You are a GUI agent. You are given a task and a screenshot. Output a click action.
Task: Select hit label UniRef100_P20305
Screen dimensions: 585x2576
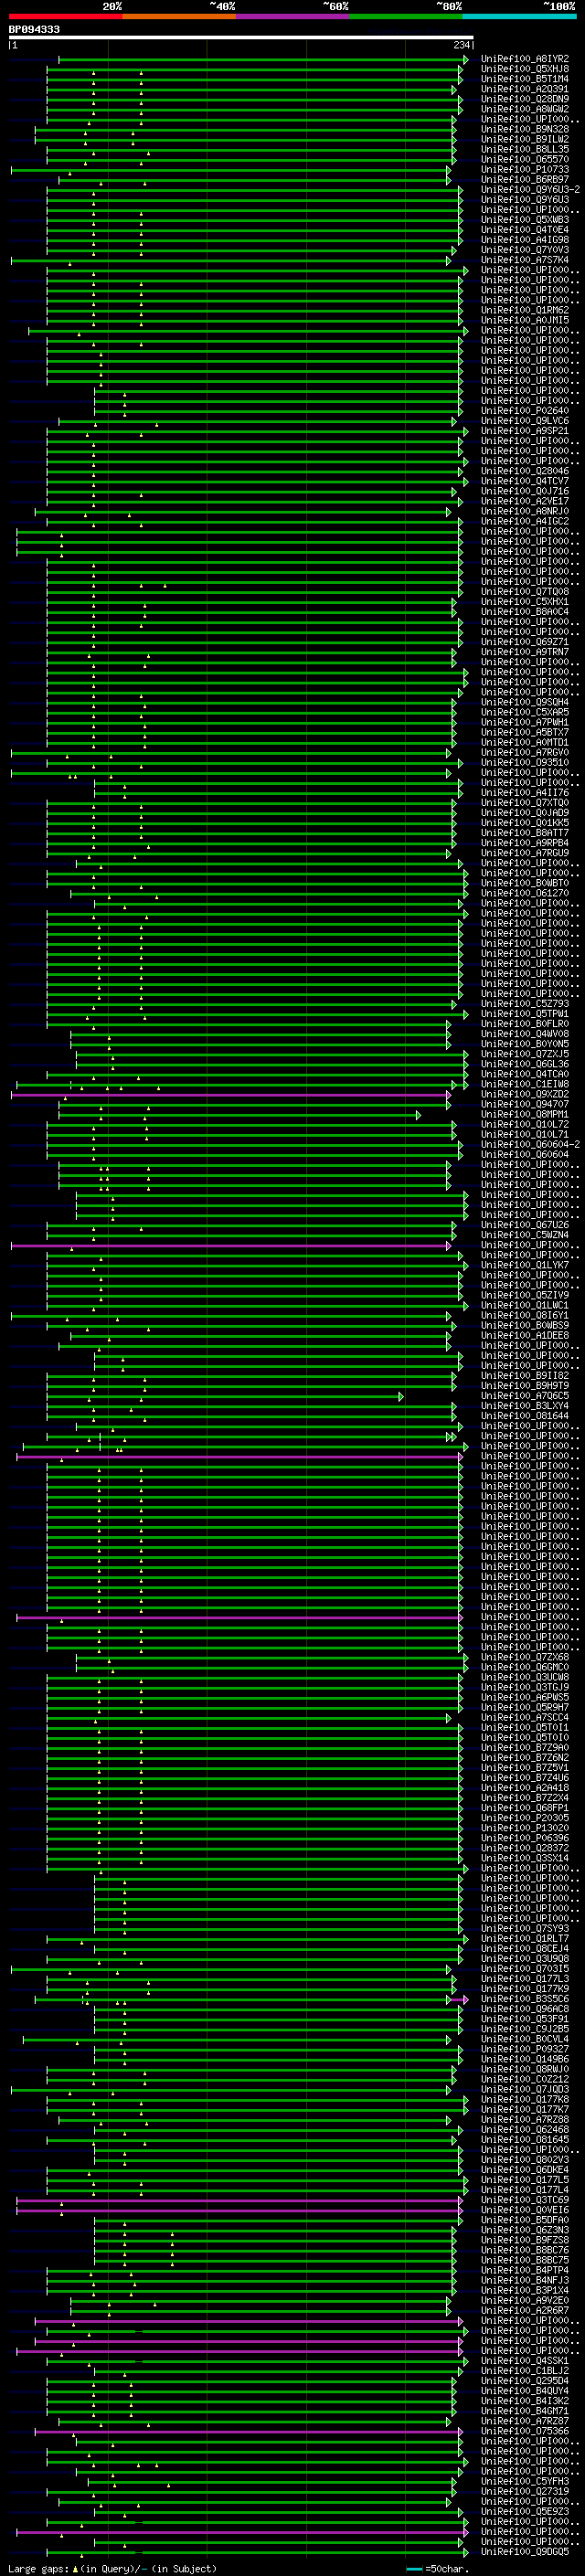coord(525,1818)
